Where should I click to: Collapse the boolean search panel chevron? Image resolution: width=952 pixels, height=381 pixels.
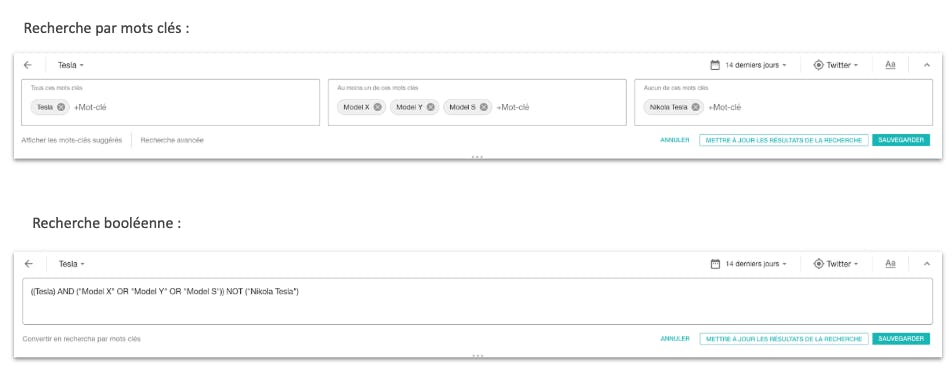coord(926,264)
